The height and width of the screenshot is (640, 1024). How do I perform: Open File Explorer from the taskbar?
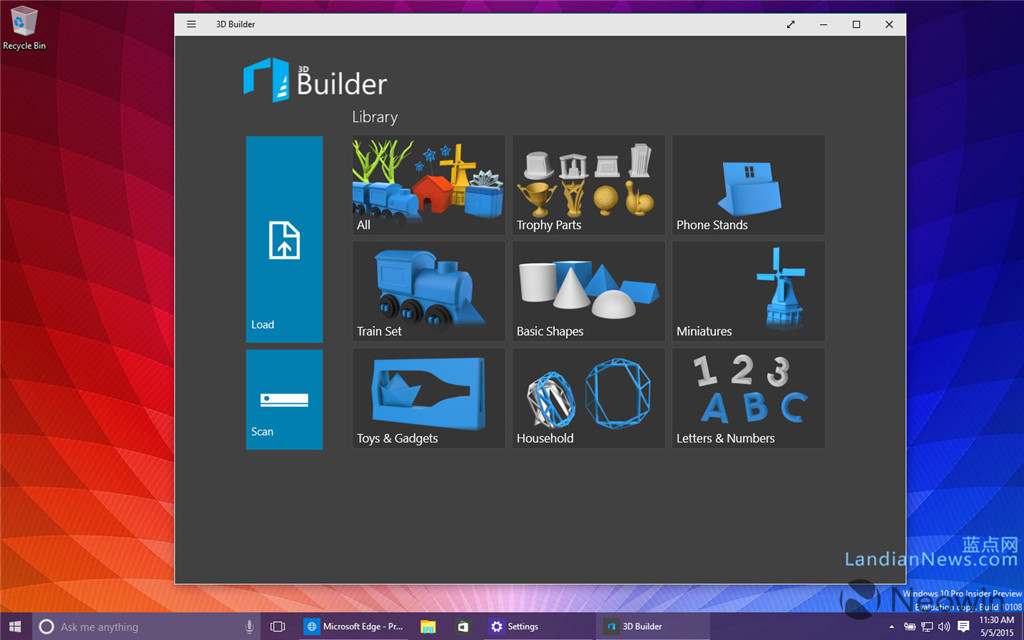pos(428,626)
